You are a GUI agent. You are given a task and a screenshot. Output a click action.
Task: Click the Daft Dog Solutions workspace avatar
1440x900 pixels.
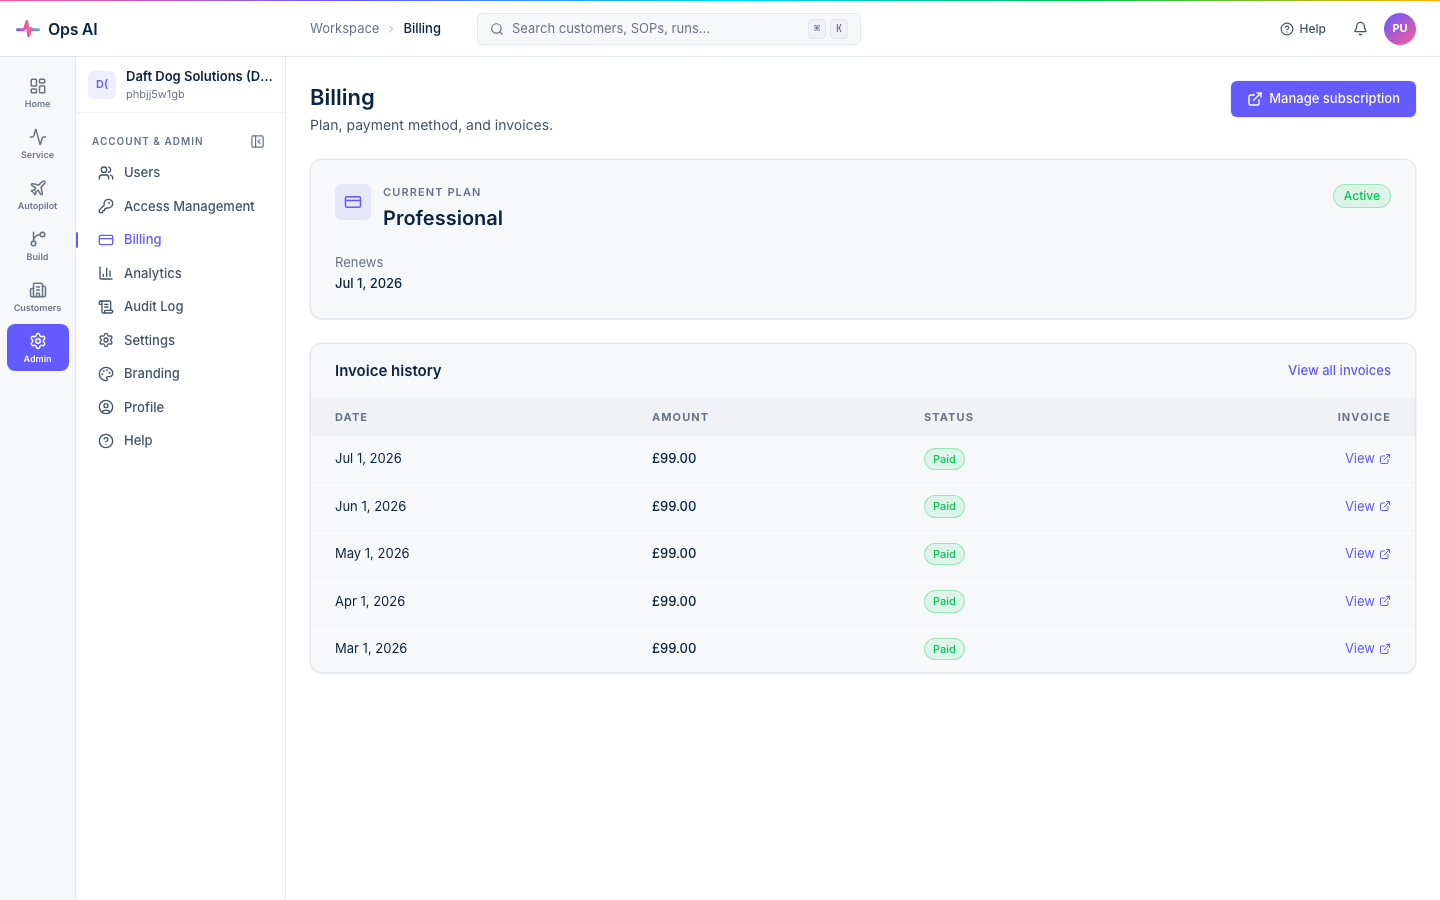(x=102, y=85)
